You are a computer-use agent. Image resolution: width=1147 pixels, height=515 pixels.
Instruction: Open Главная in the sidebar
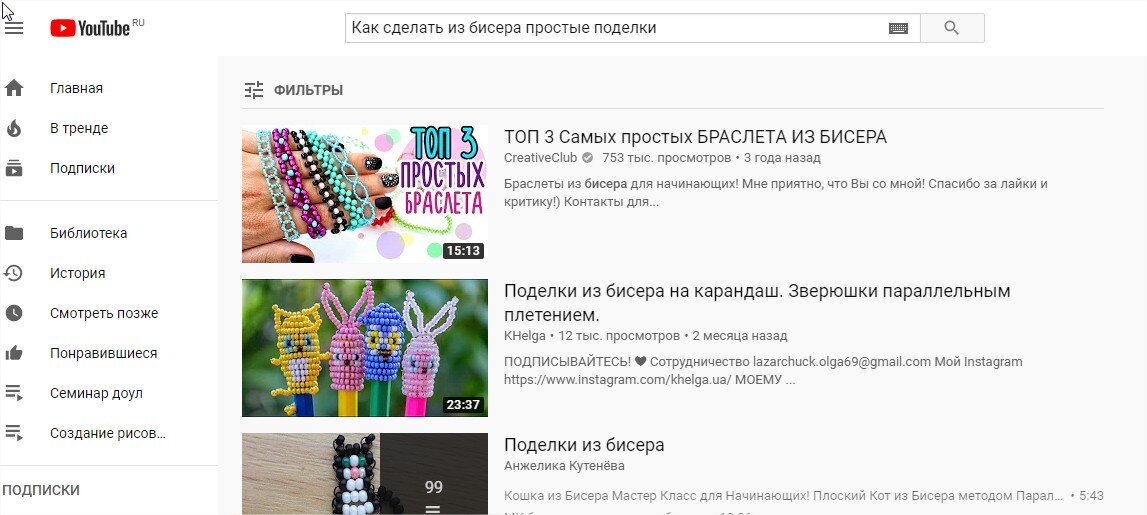coord(76,89)
